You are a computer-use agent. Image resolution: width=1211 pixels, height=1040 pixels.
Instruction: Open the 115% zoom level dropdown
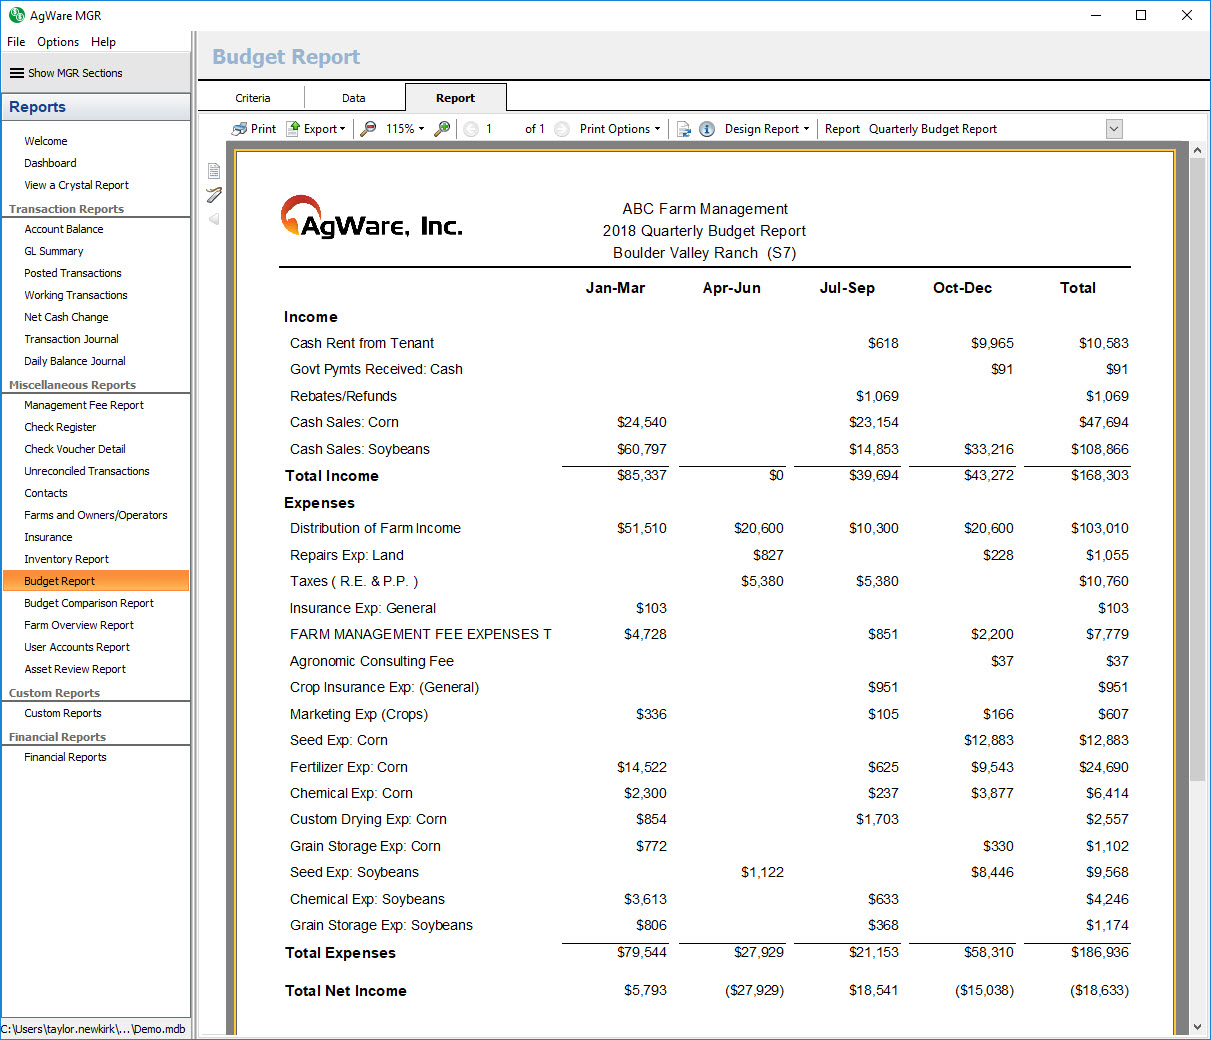(x=405, y=129)
